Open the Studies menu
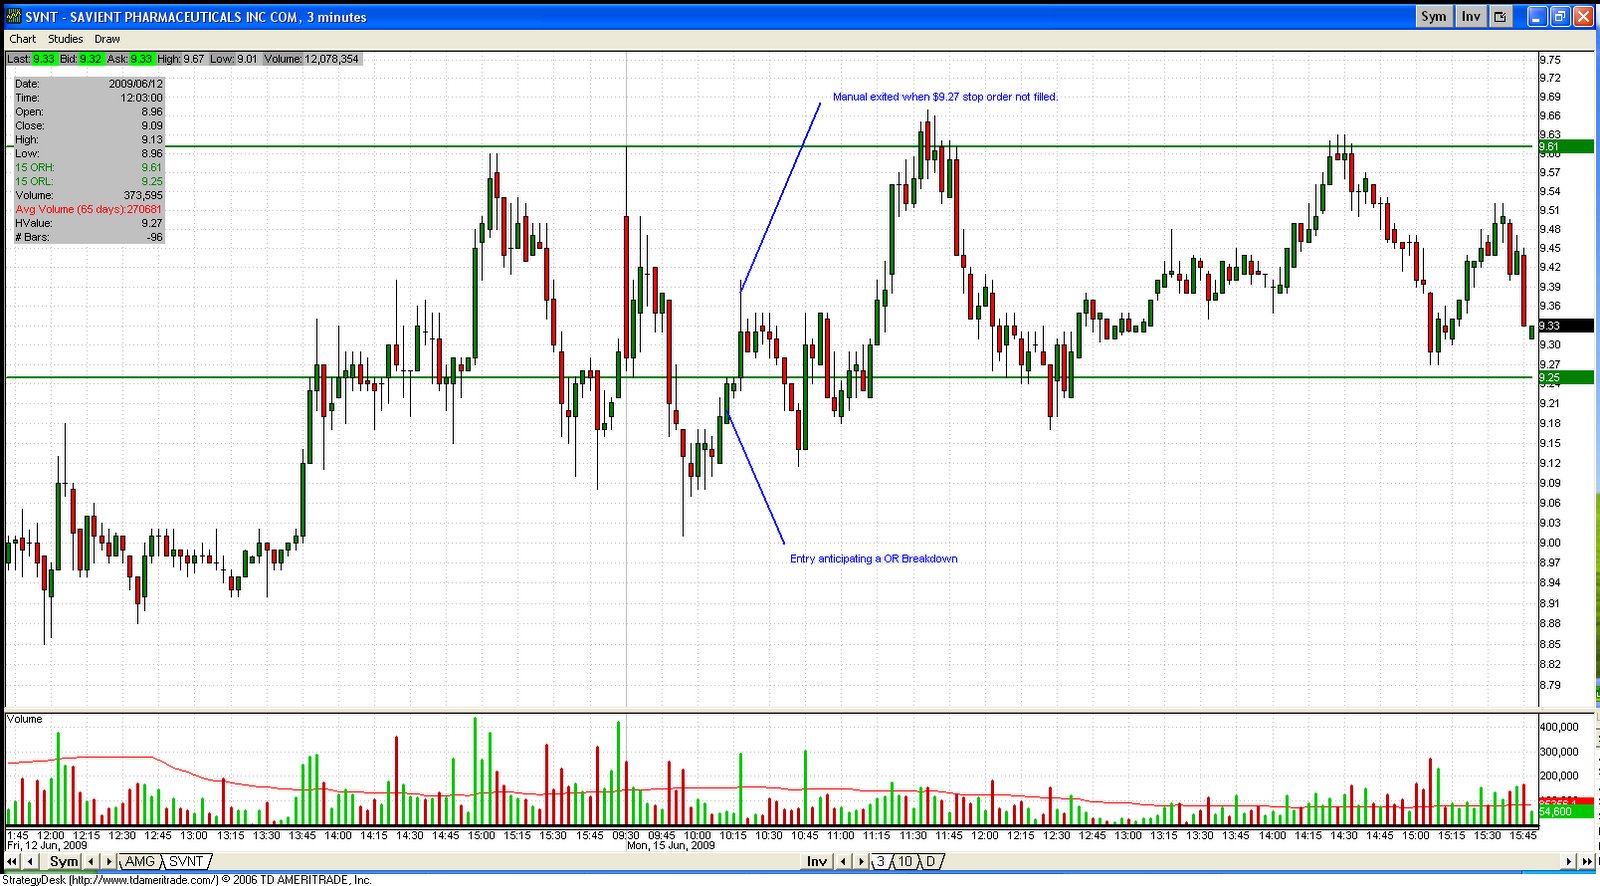Screen dimensions: 1600x886 [x=66, y=39]
